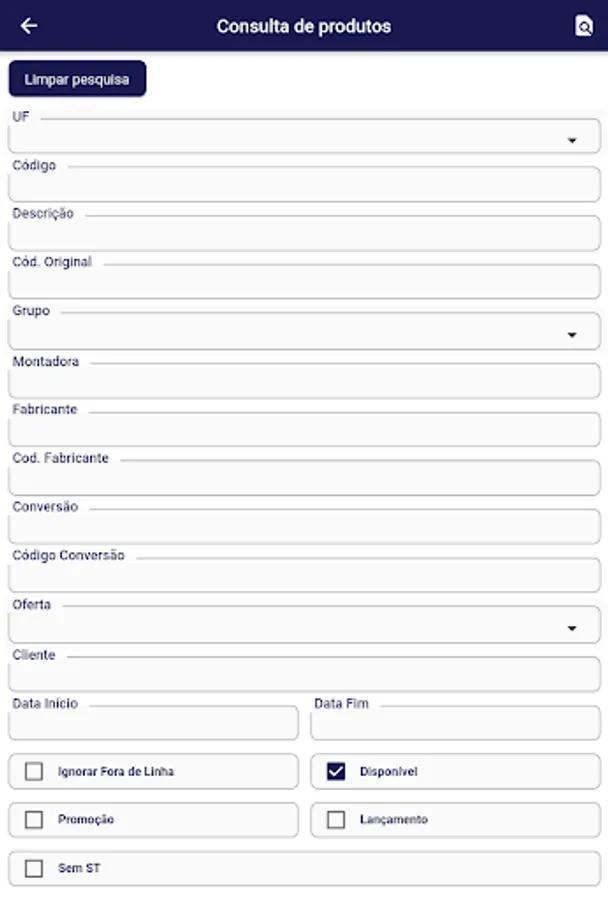Uncheck the Disponível checkbox
The width and height of the screenshot is (608, 900).
pyautogui.click(x=337, y=771)
